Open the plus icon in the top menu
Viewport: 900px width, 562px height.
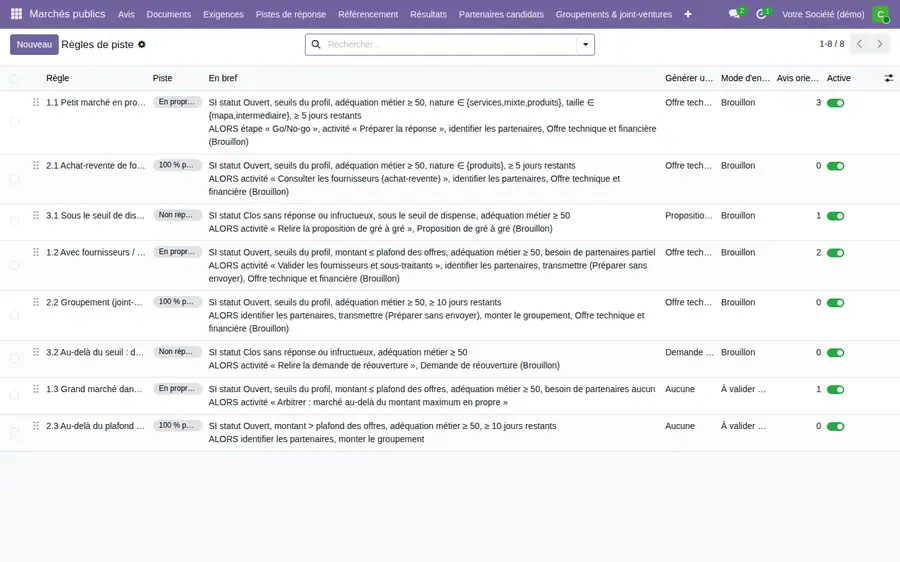coord(688,14)
